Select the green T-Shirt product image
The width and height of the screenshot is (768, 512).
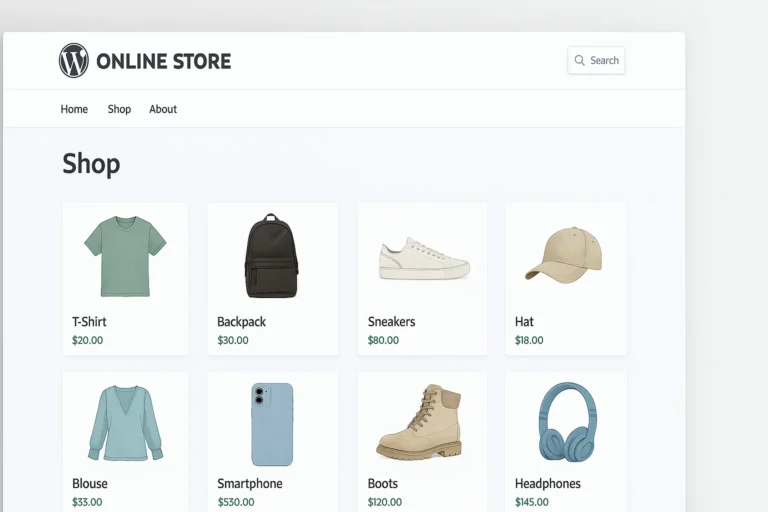125,256
